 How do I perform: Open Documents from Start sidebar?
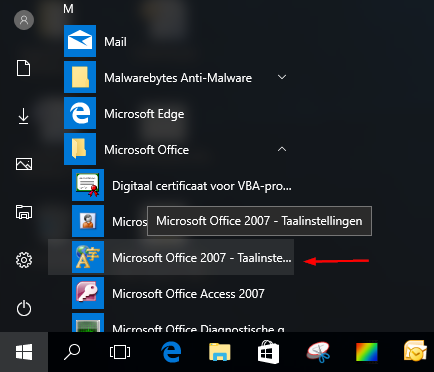pyautogui.click(x=24, y=68)
